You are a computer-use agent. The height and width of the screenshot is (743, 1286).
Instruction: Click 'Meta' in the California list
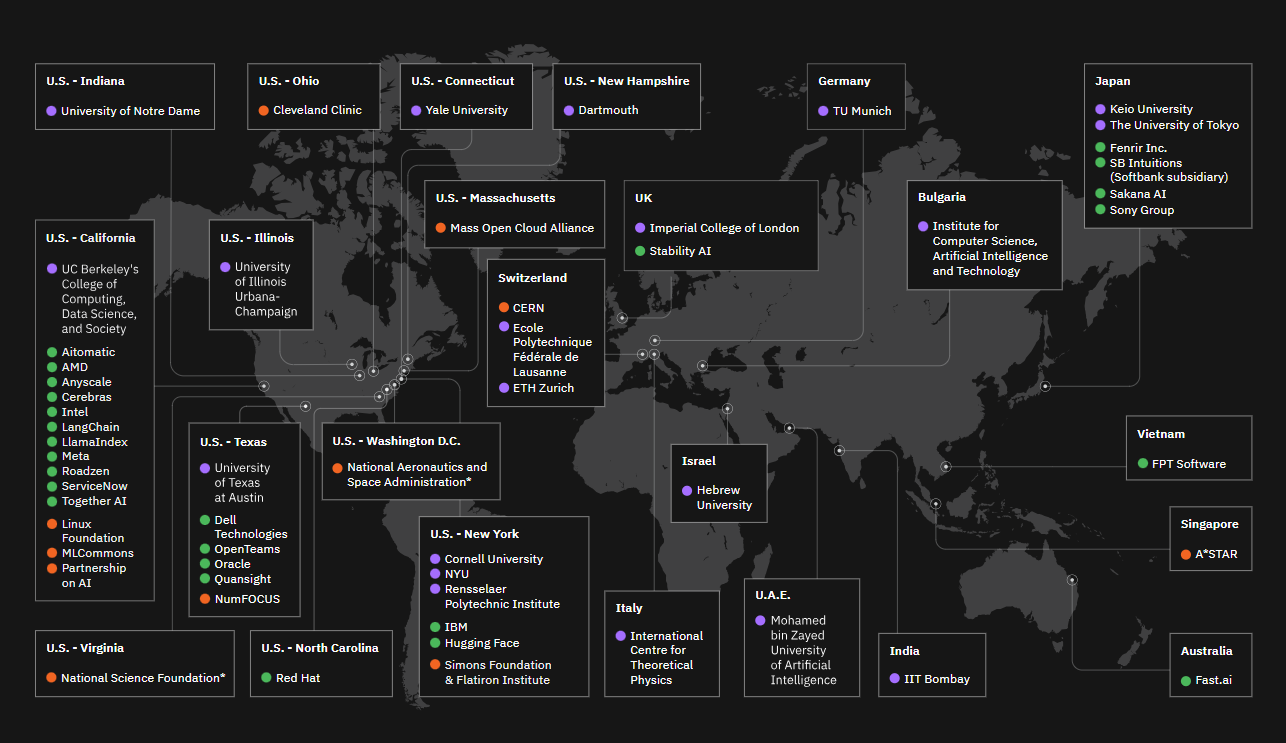tap(76, 456)
